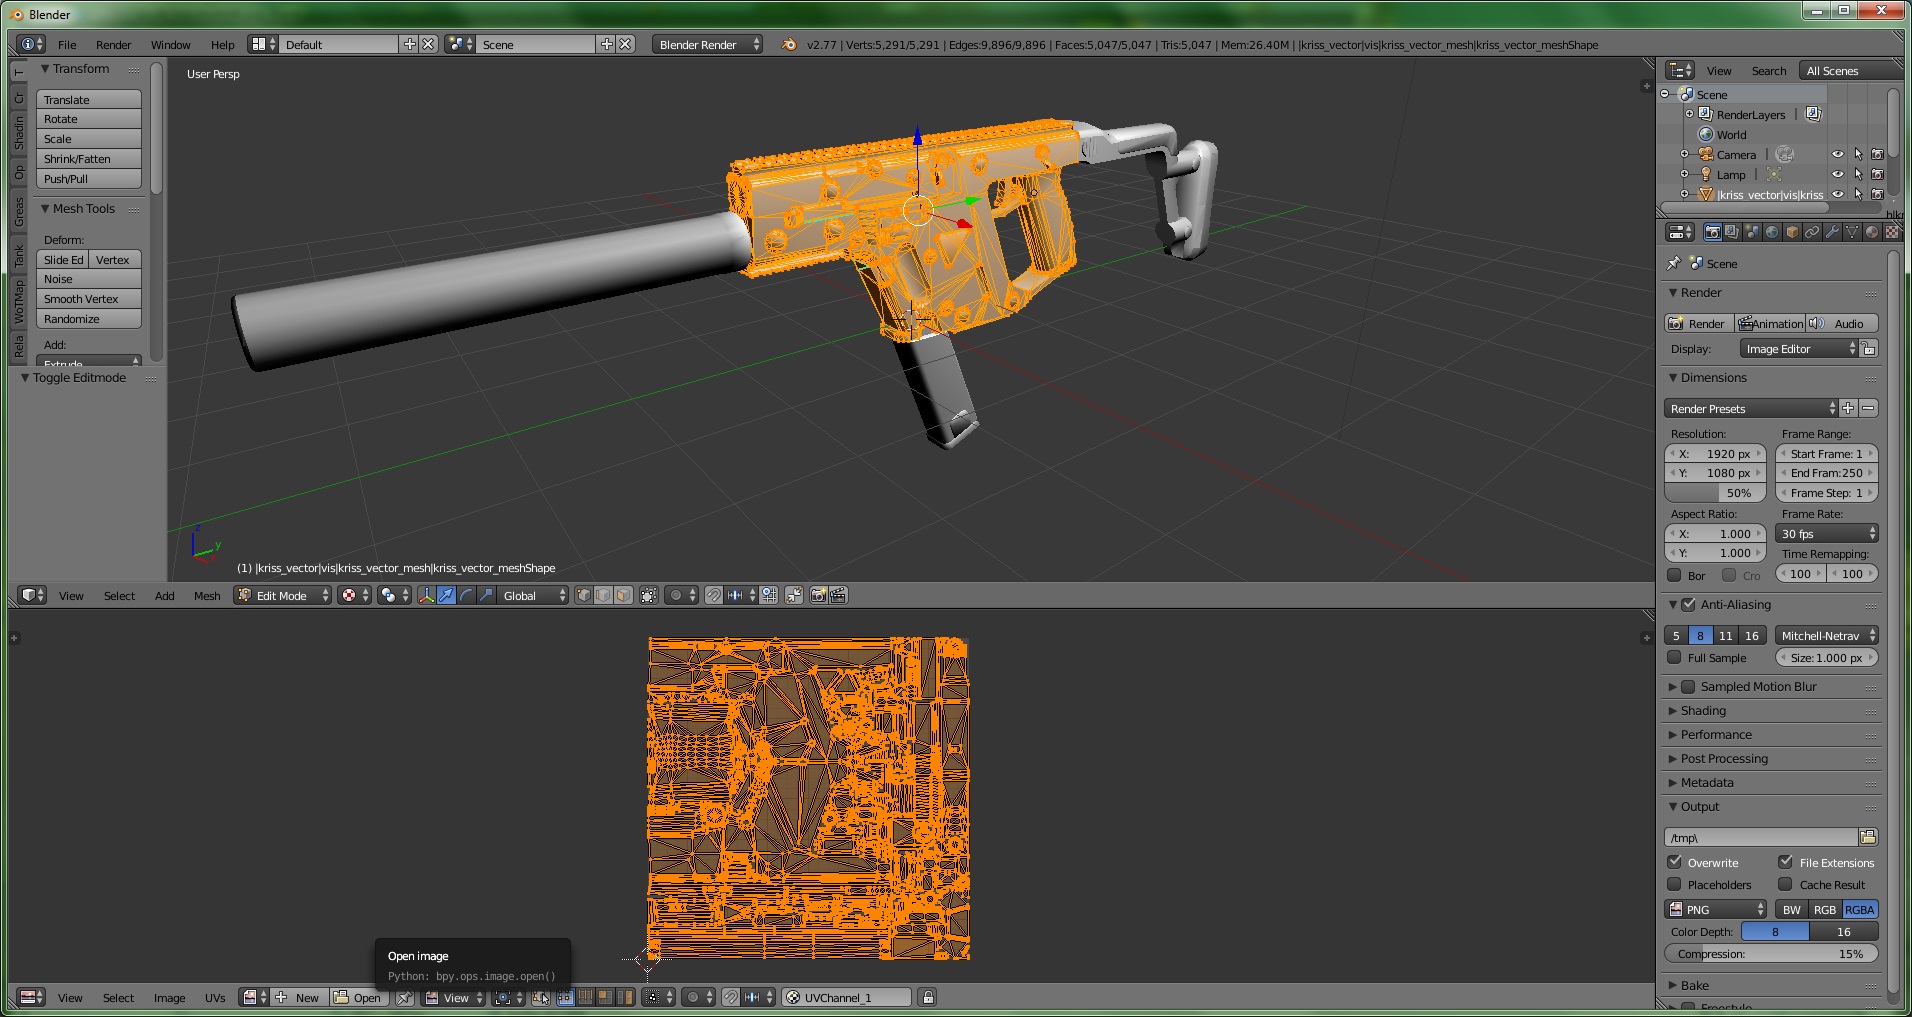Open the Edit Mode dropdown
Image resolution: width=1912 pixels, height=1017 pixels.
click(283, 596)
